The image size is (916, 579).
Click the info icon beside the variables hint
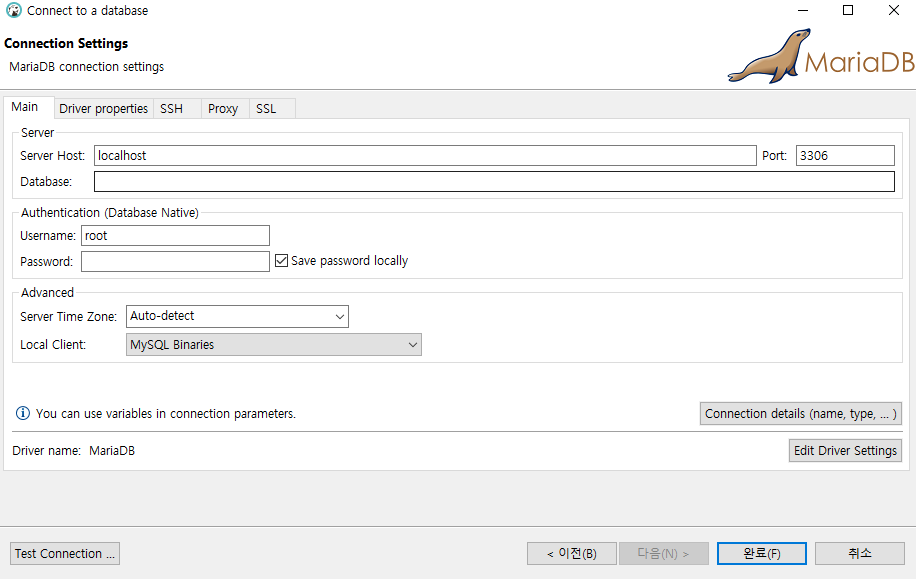pyautogui.click(x=22, y=414)
